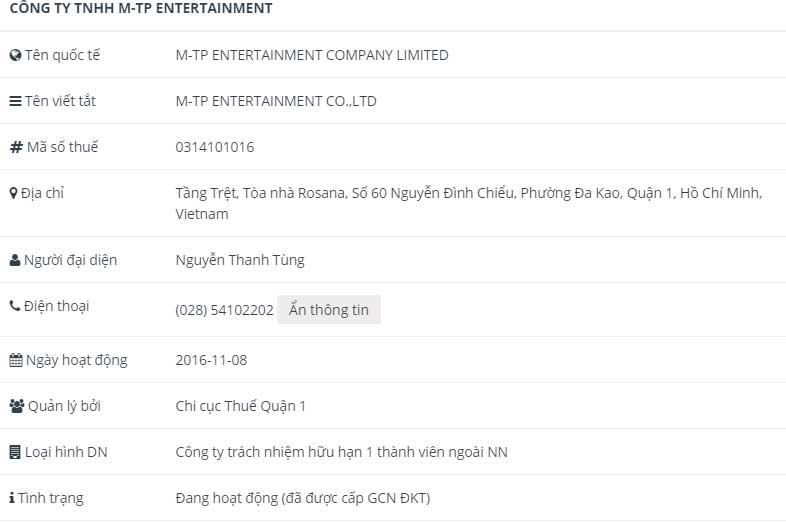
Task: Click the group icon beside Quản lý bởi
Action: click(x=16, y=406)
